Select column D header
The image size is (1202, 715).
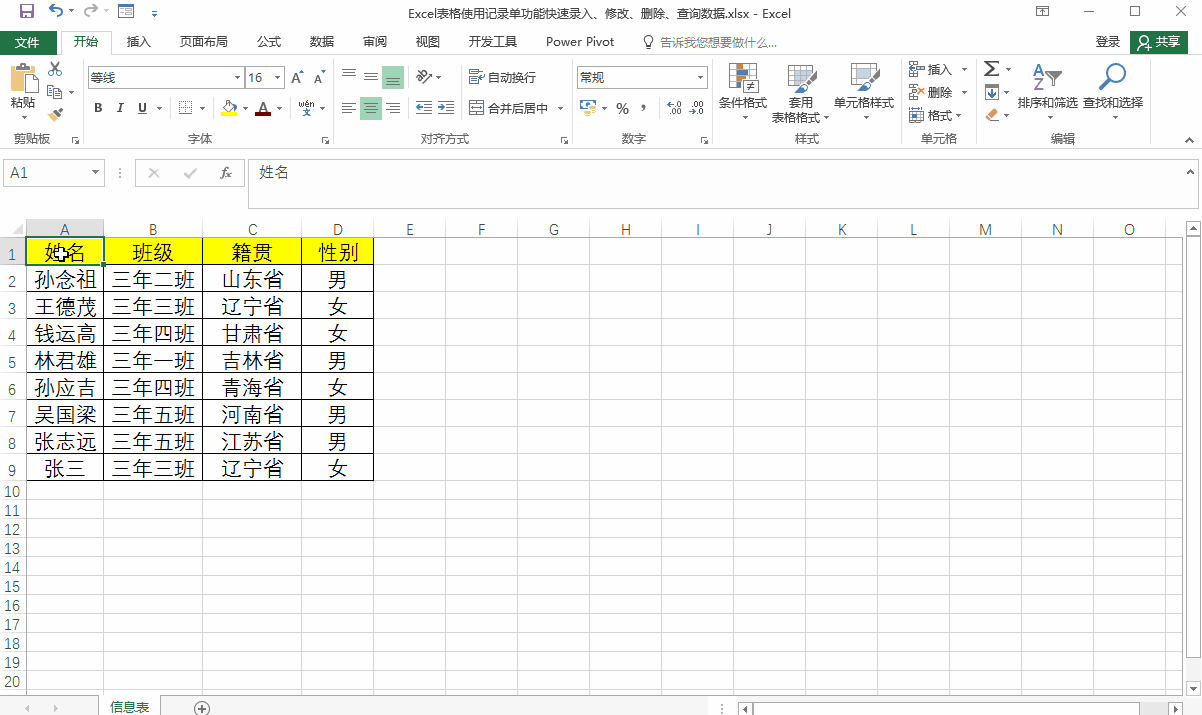(338, 229)
